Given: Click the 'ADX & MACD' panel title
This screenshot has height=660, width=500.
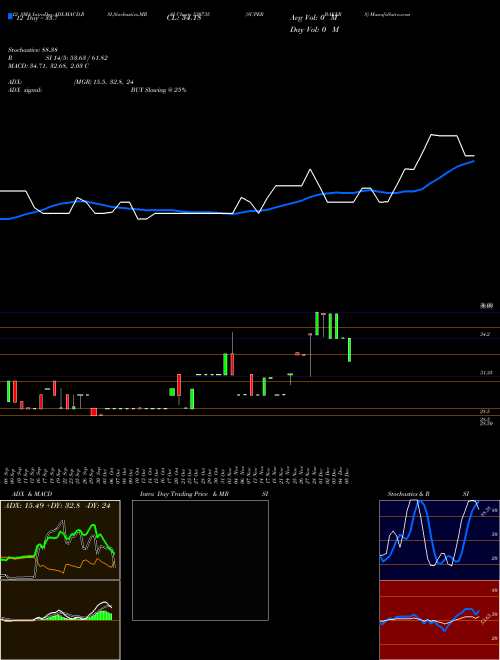Looking at the screenshot, I should coord(32,494).
